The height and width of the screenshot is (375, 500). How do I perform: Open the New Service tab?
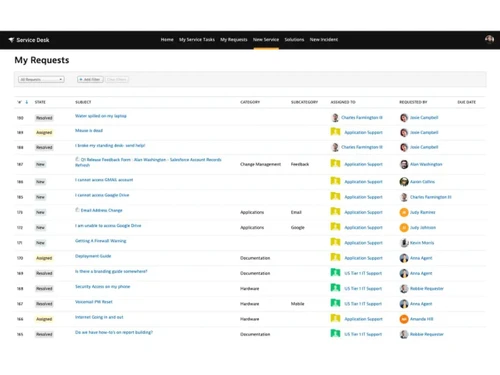[x=266, y=40]
